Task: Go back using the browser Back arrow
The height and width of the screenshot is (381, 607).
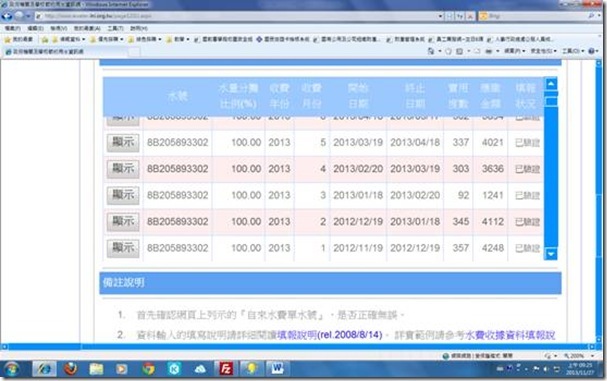Action: click(7, 16)
